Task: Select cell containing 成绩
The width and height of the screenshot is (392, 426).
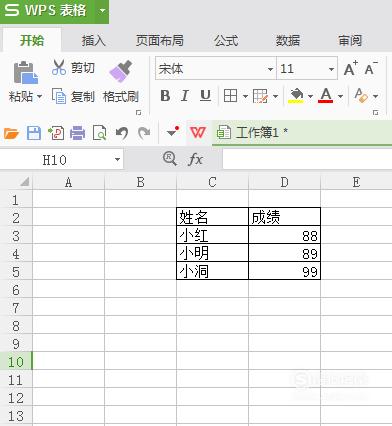Action: 284,217
